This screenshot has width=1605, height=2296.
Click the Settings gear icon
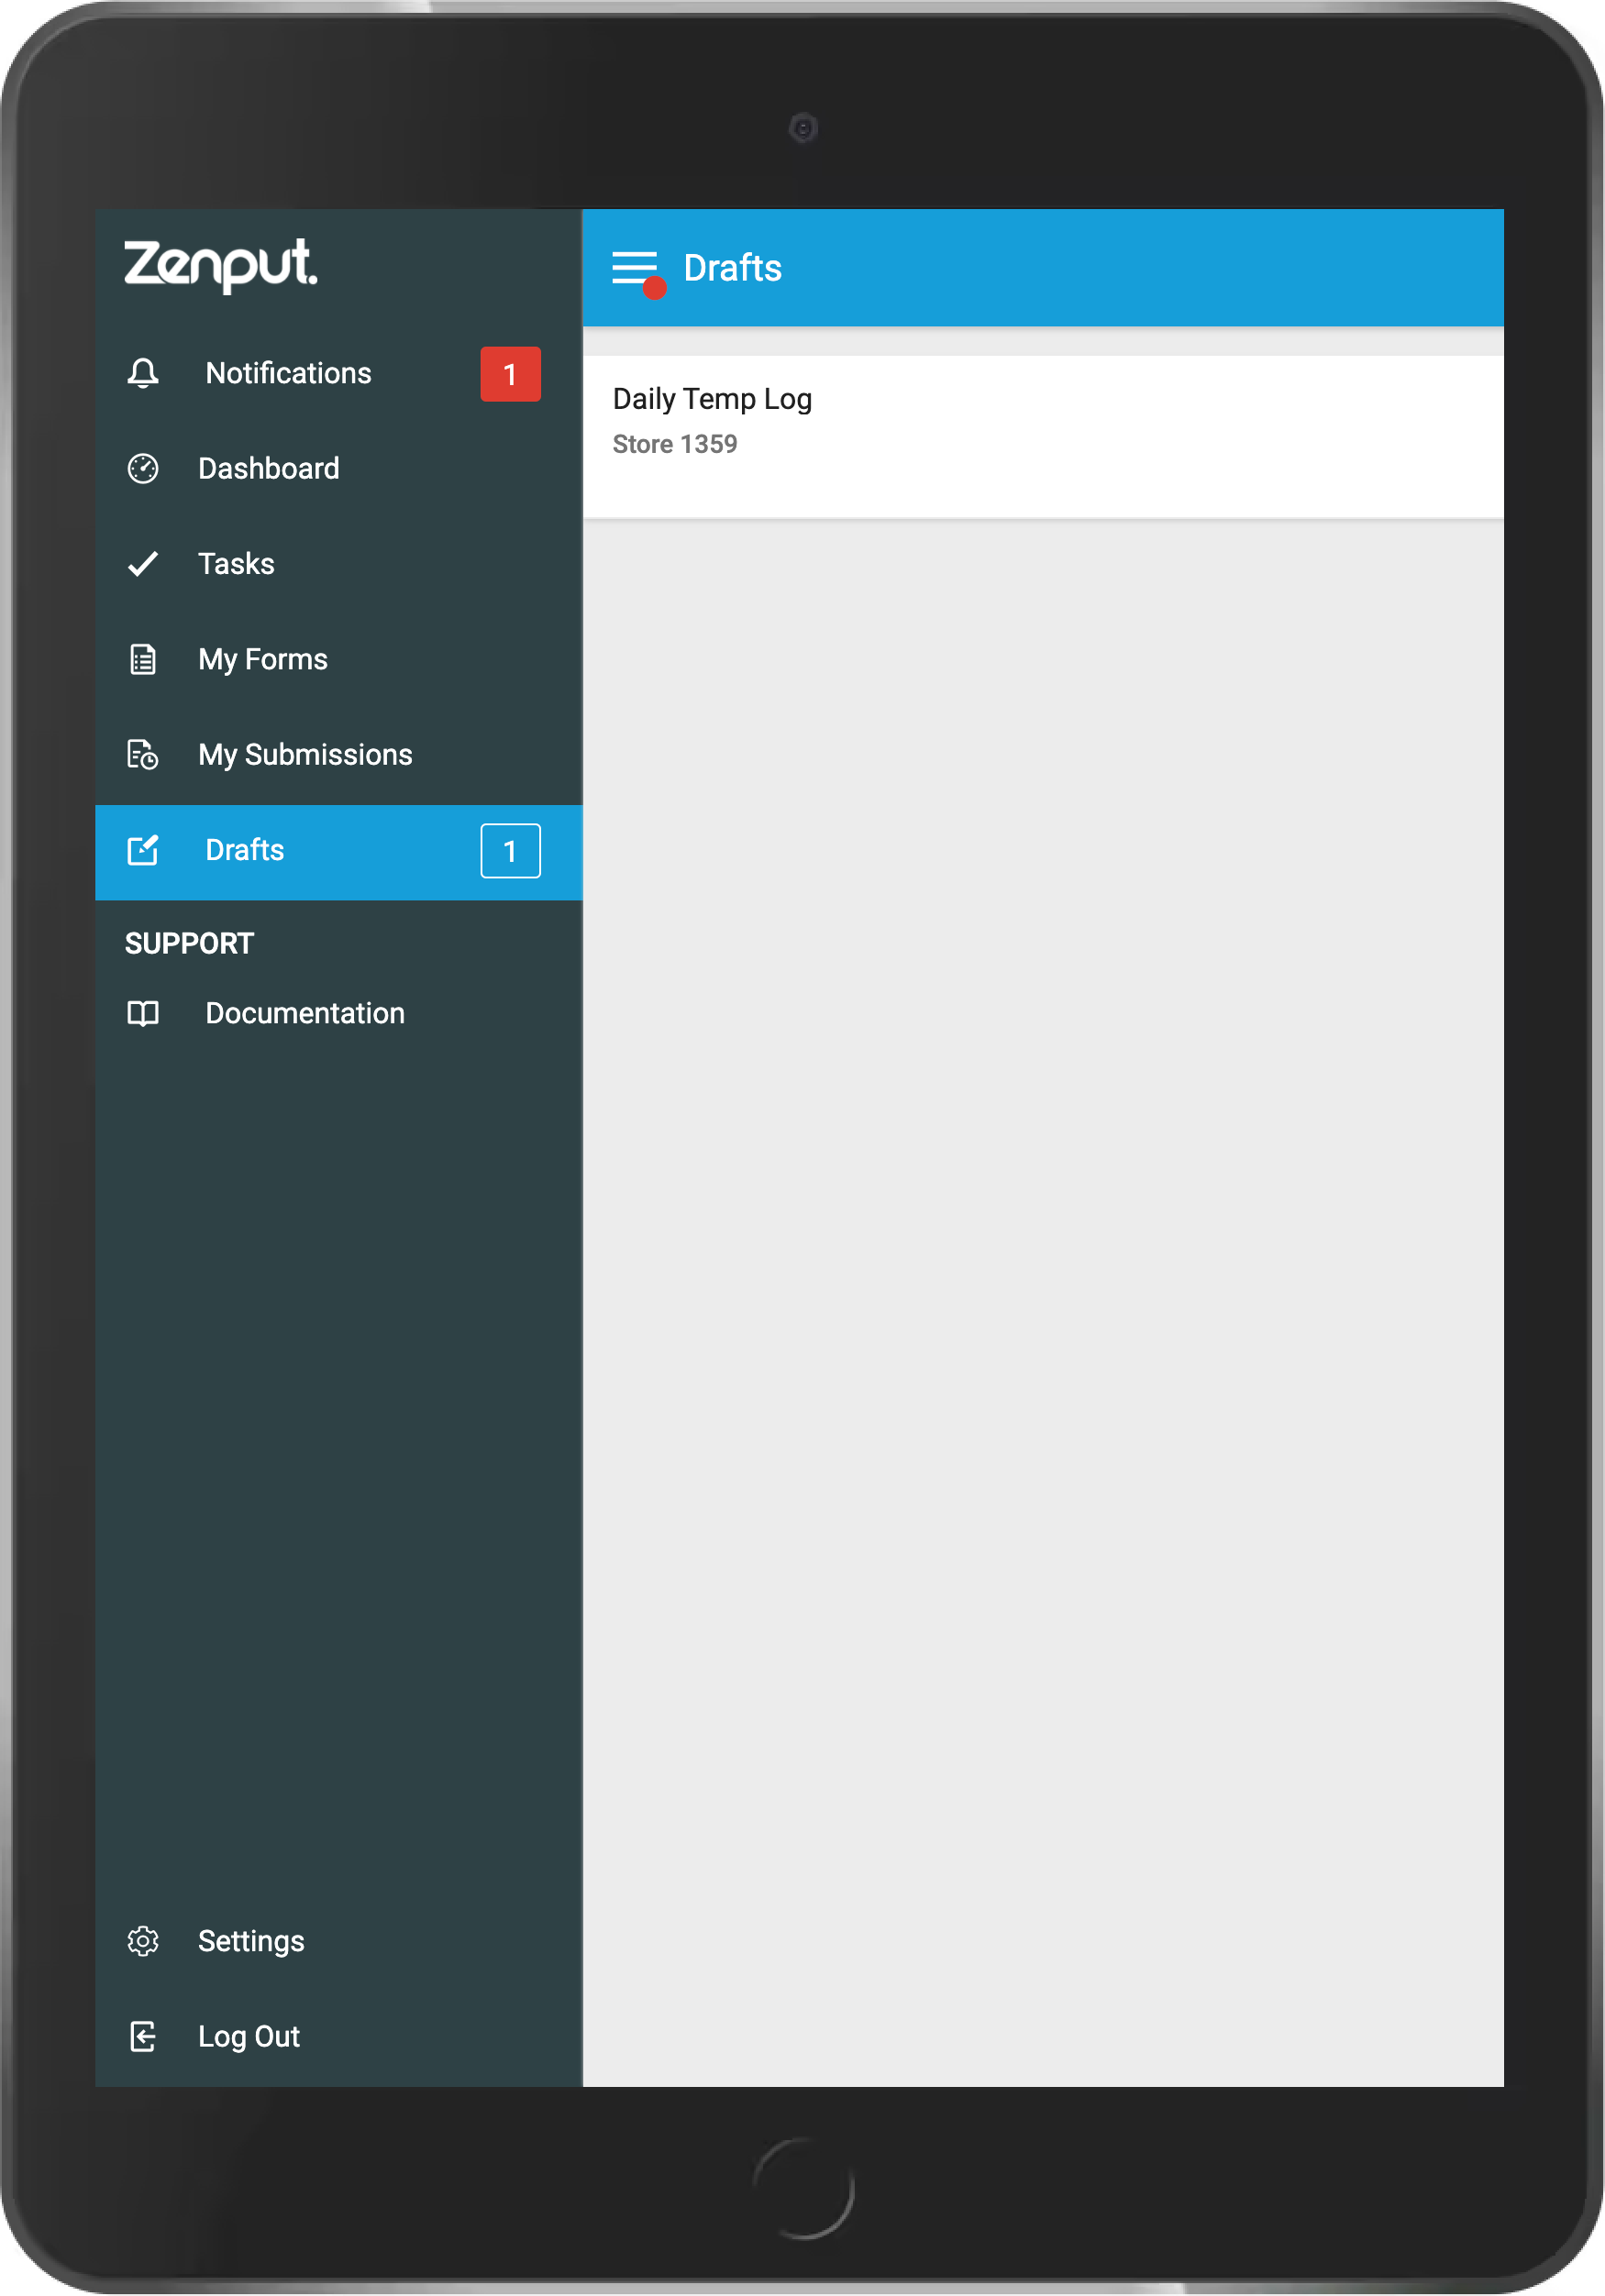143,1941
